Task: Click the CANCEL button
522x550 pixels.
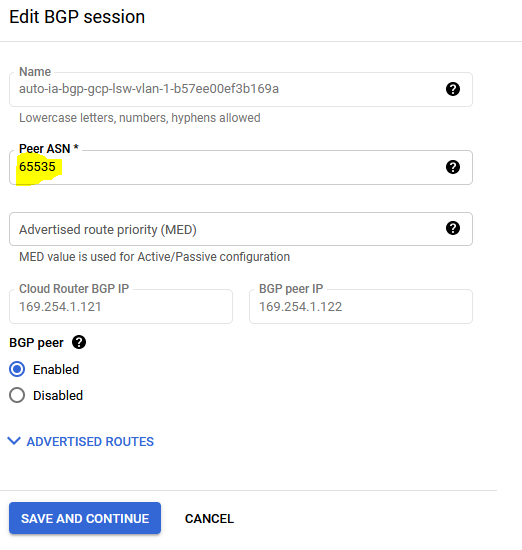Action: pos(209,518)
